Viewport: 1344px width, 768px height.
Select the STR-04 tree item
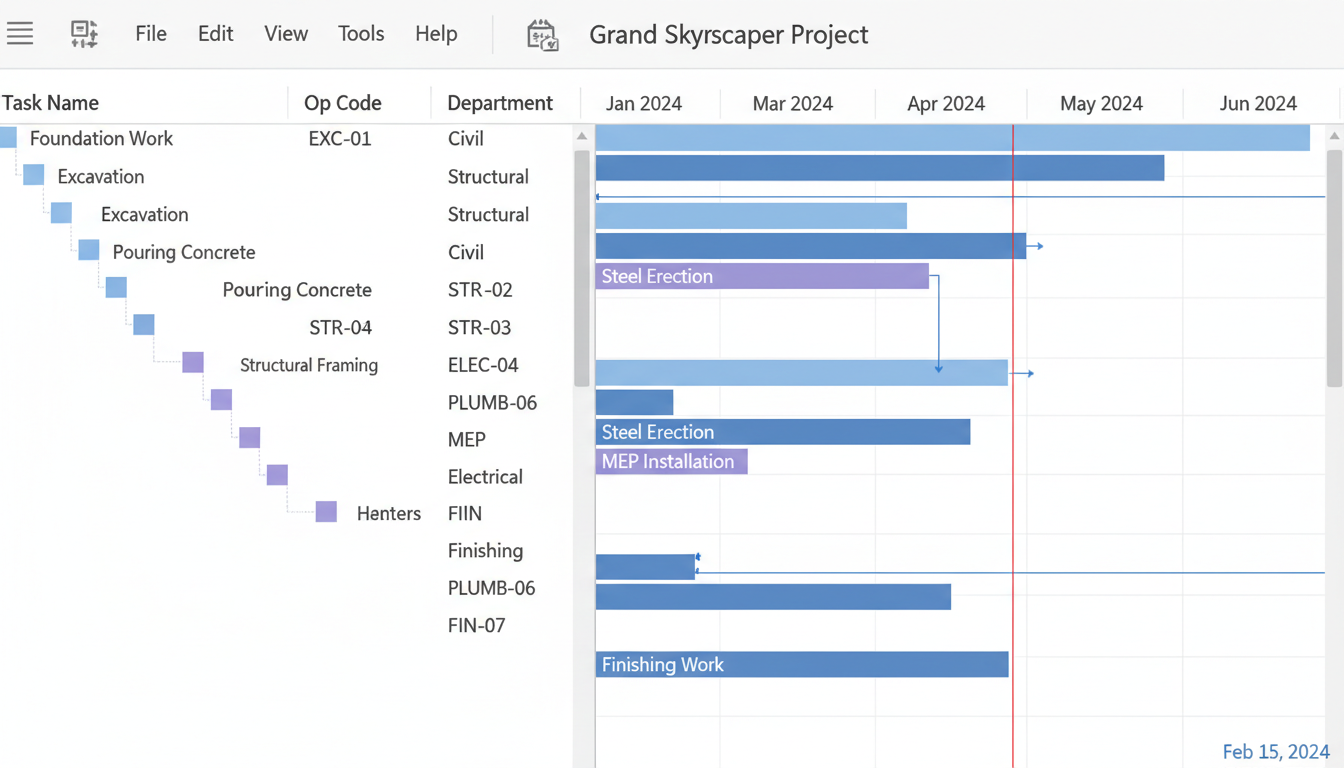click(x=341, y=327)
